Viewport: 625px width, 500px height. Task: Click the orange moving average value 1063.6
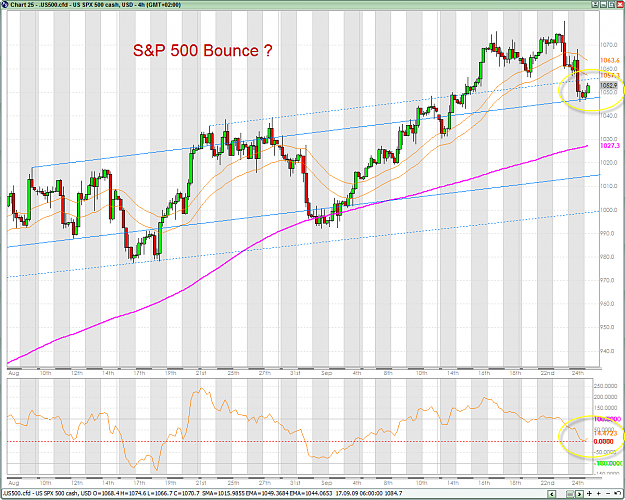pos(610,61)
